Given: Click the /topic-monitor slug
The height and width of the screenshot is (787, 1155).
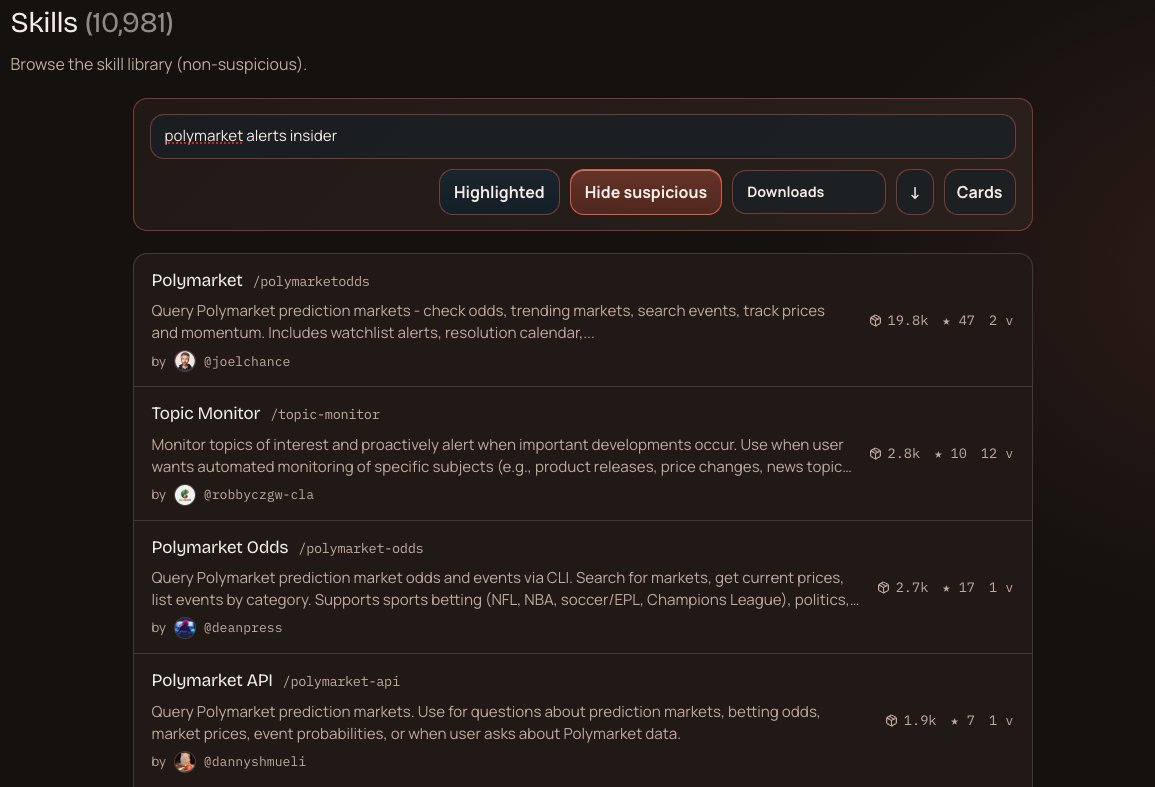Looking at the screenshot, I should pos(326,415).
